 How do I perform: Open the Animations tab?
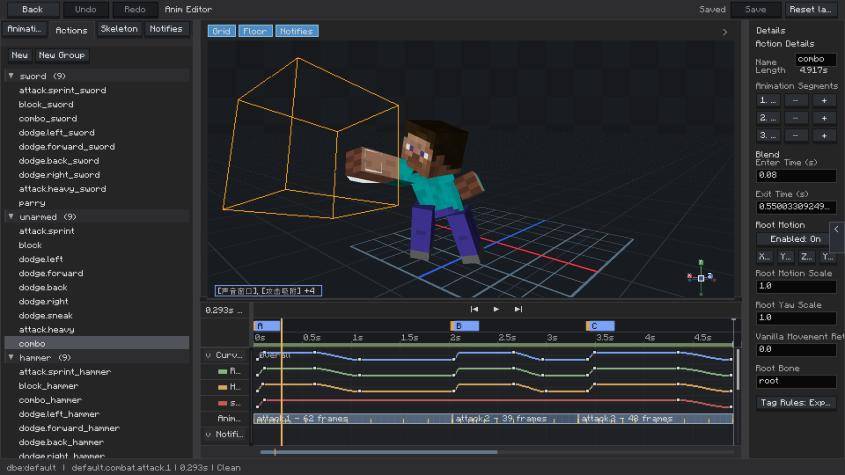click(25, 29)
